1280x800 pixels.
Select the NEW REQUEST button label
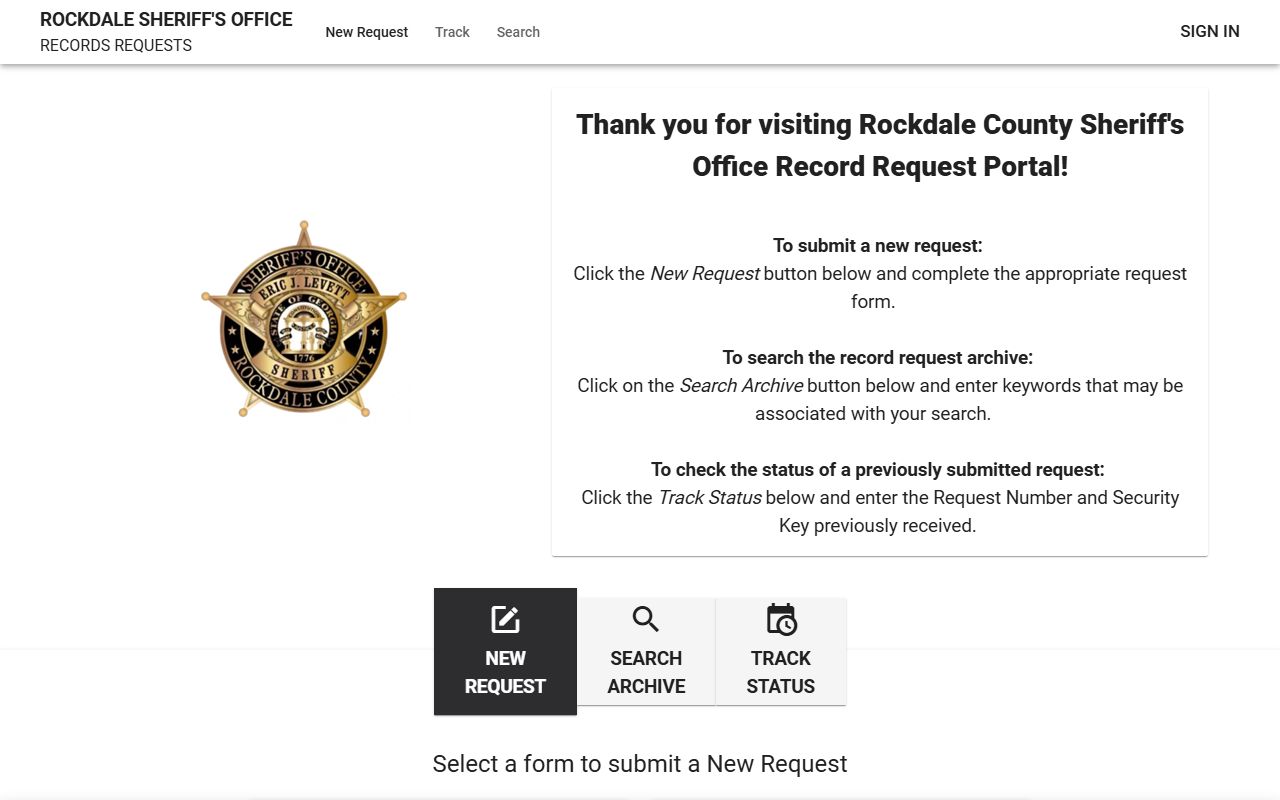(505, 672)
